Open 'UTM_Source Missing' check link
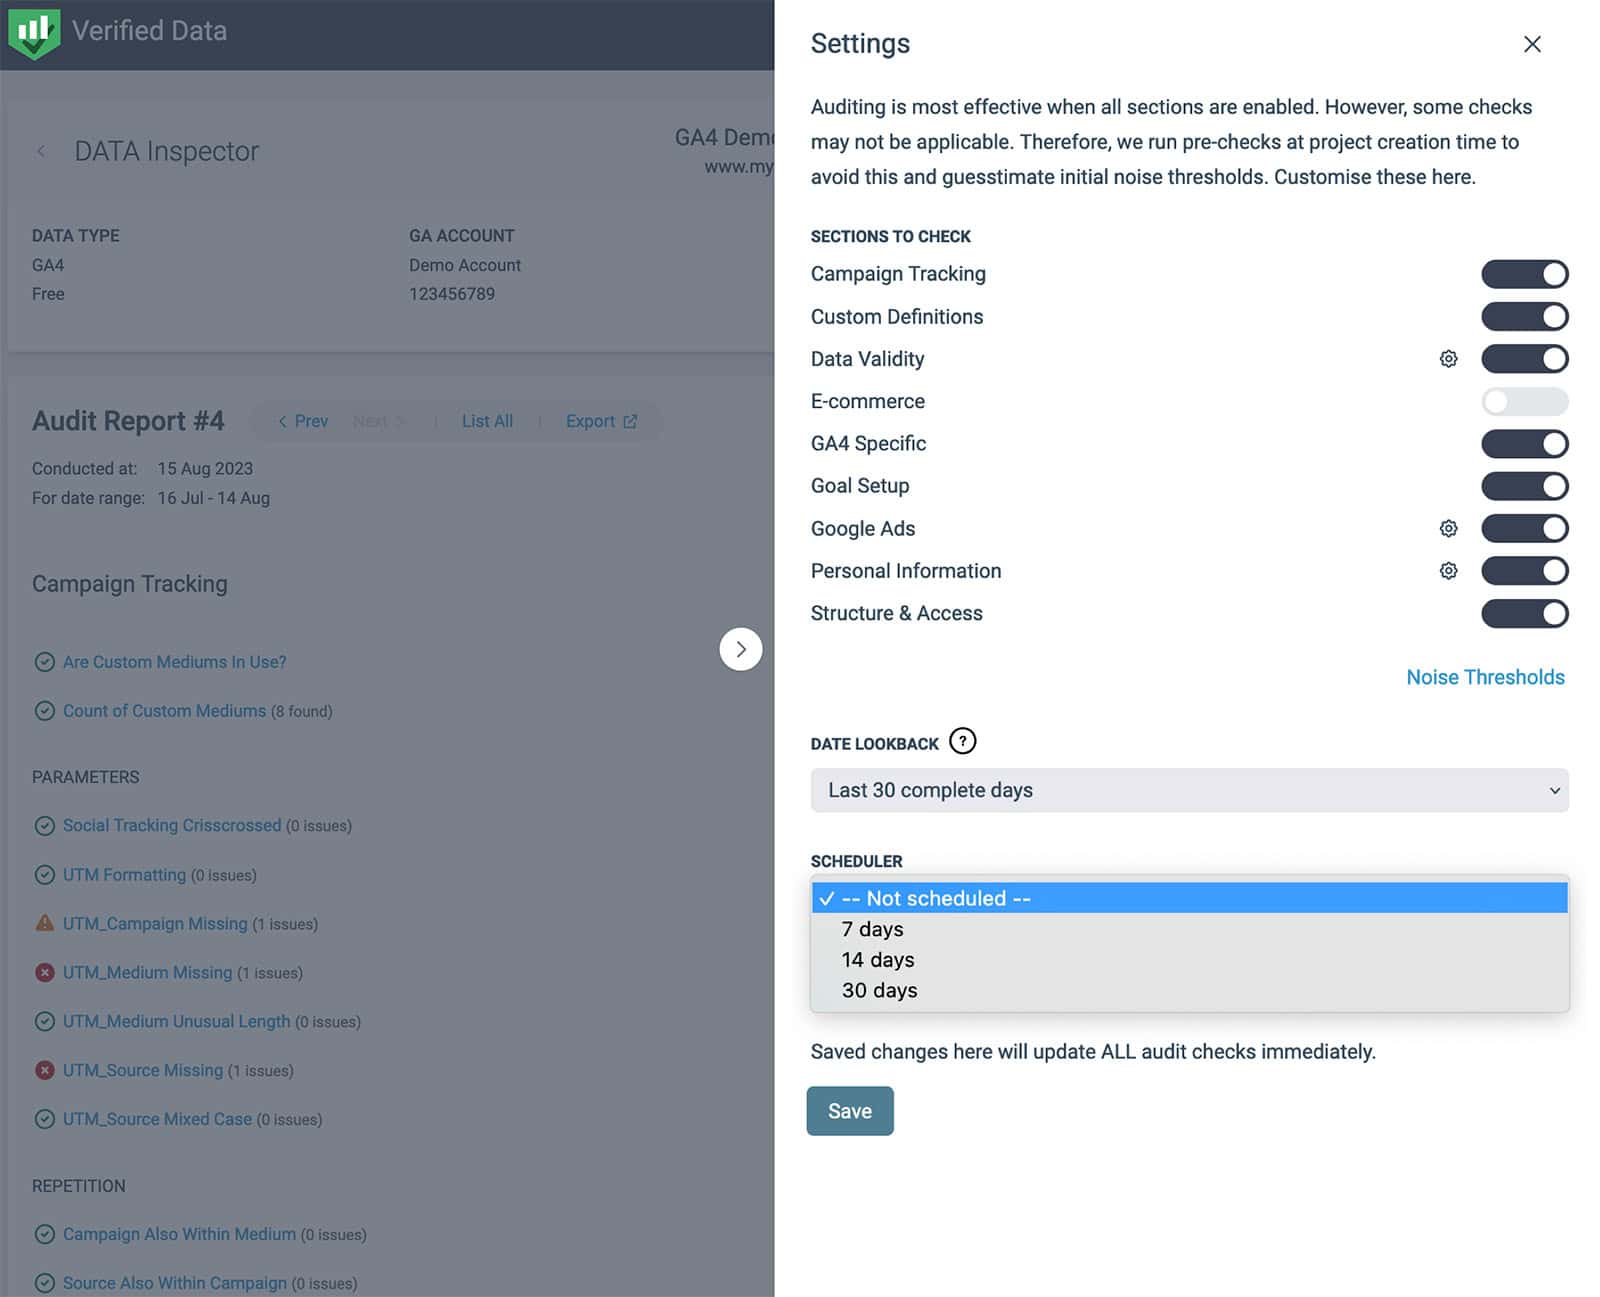The height and width of the screenshot is (1297, 1600). (143, 1070)
